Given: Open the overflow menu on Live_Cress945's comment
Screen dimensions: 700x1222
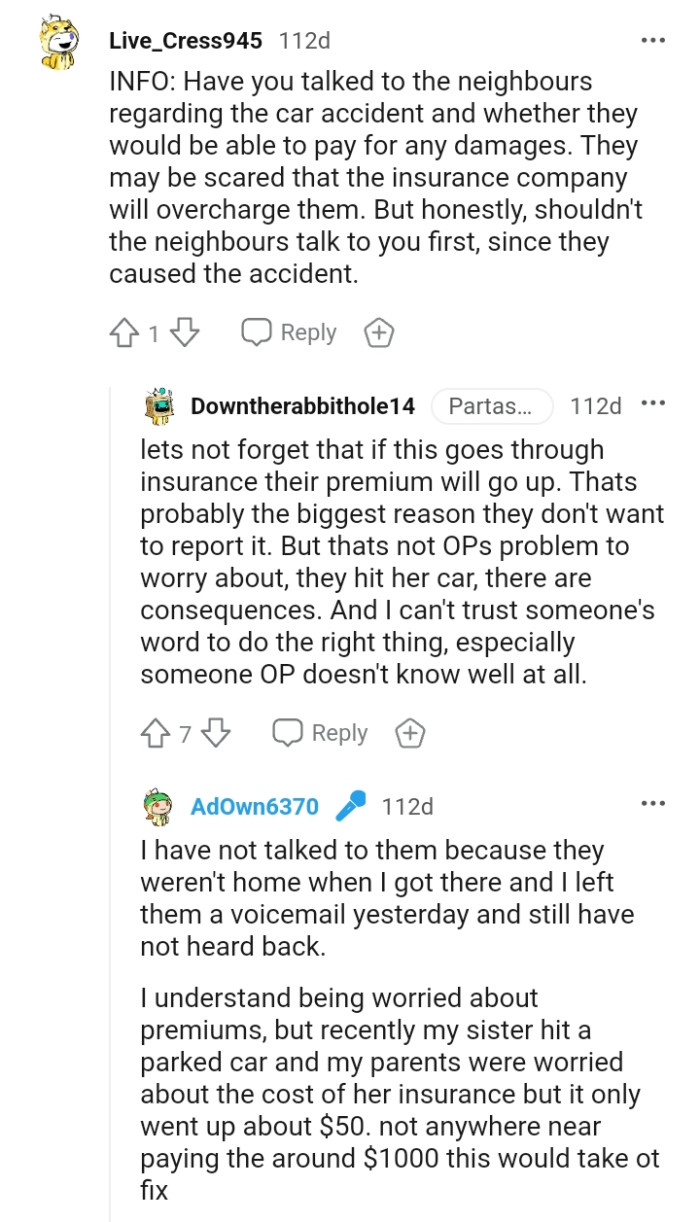Looking at the screenshot, I should point(653,38).
